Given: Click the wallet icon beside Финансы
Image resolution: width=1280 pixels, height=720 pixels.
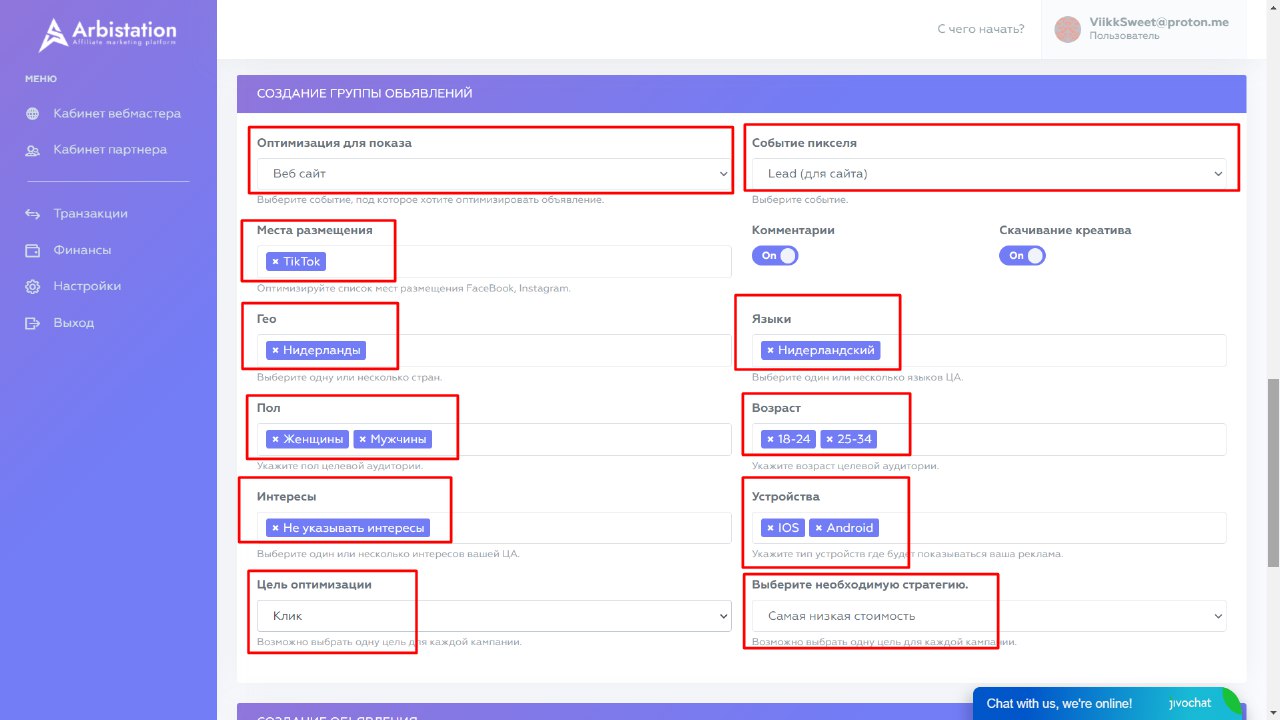Looking at the screenshot, I should [33, 250].
